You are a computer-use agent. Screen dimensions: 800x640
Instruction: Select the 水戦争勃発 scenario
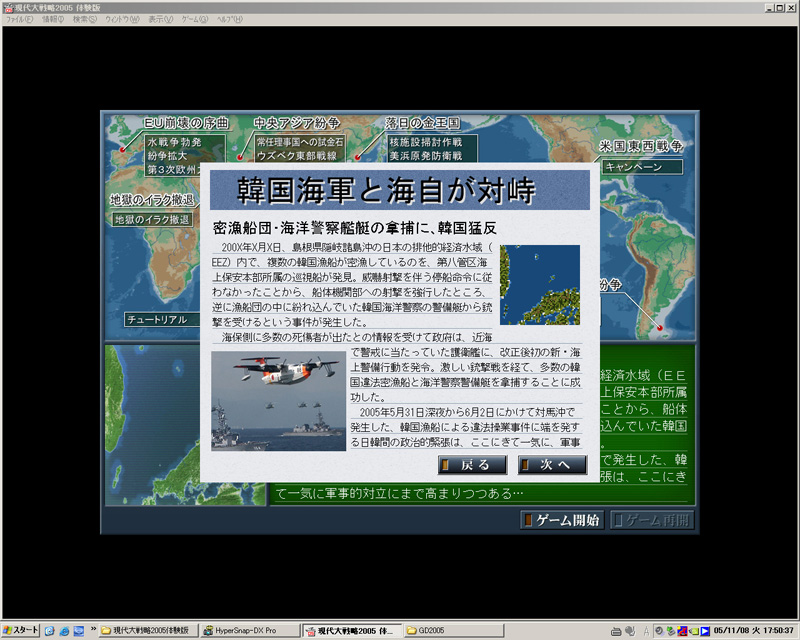pos(174,143)
